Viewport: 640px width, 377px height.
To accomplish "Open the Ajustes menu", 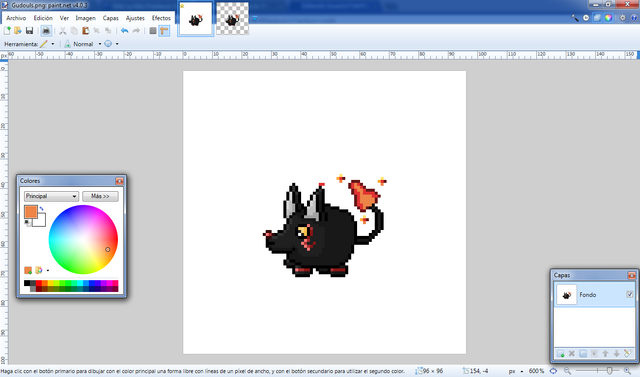I will pyautogui.click(x=135, y=18).
